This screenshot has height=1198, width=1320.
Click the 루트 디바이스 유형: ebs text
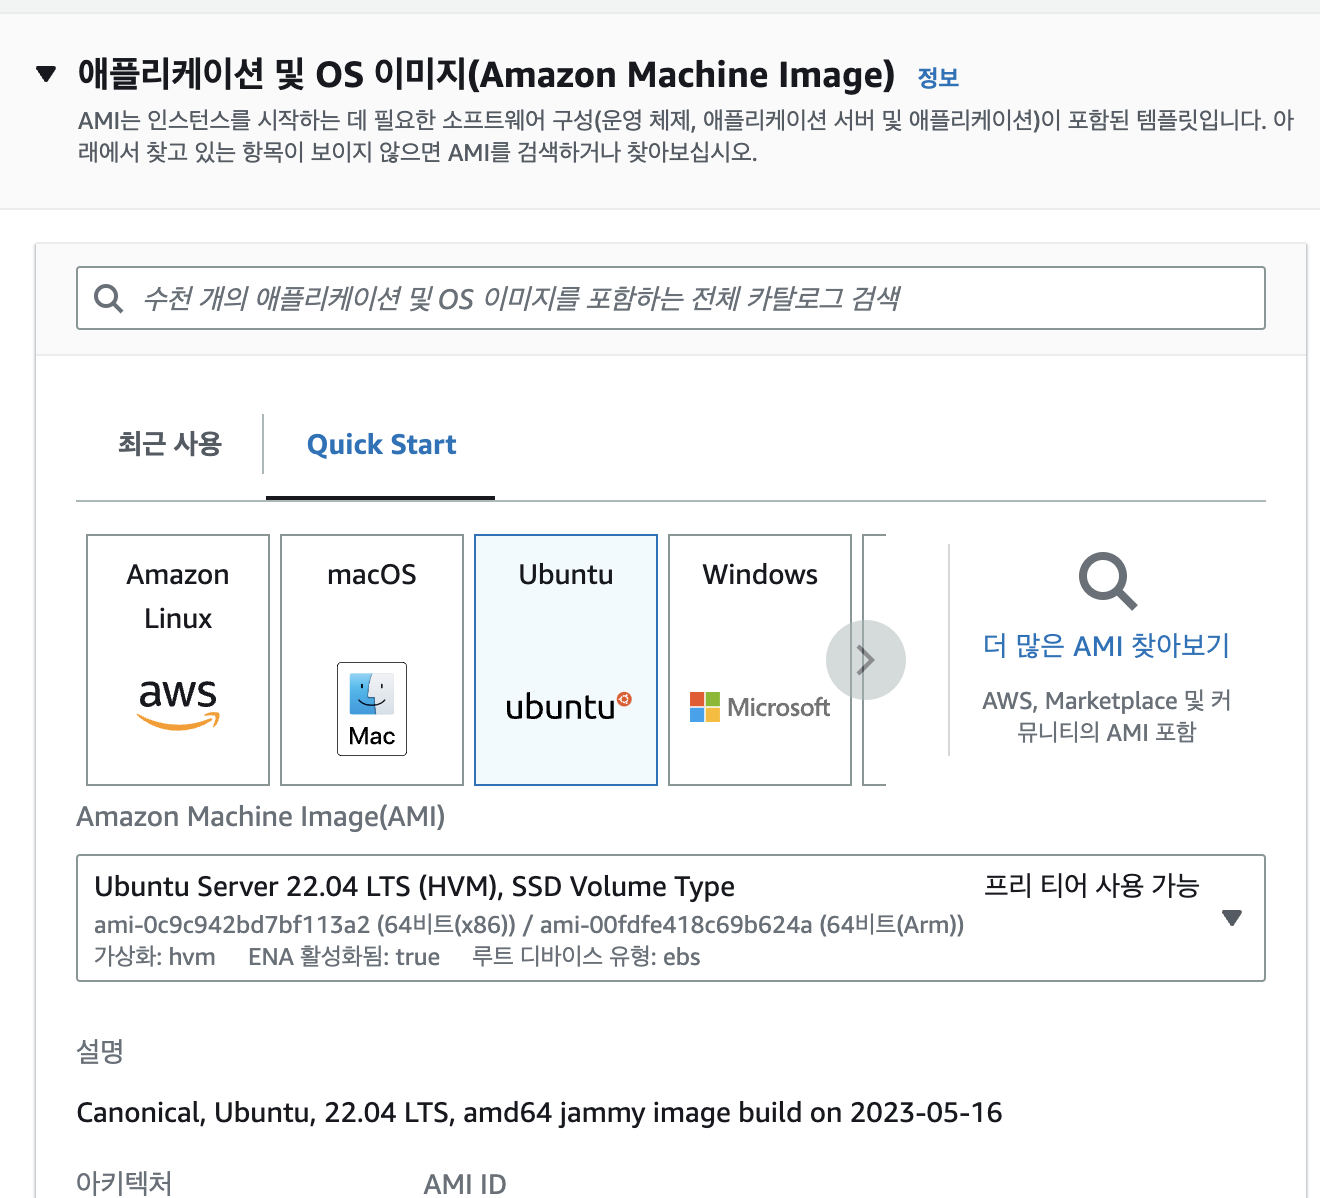pyautogui.click(x=586, y=957)
